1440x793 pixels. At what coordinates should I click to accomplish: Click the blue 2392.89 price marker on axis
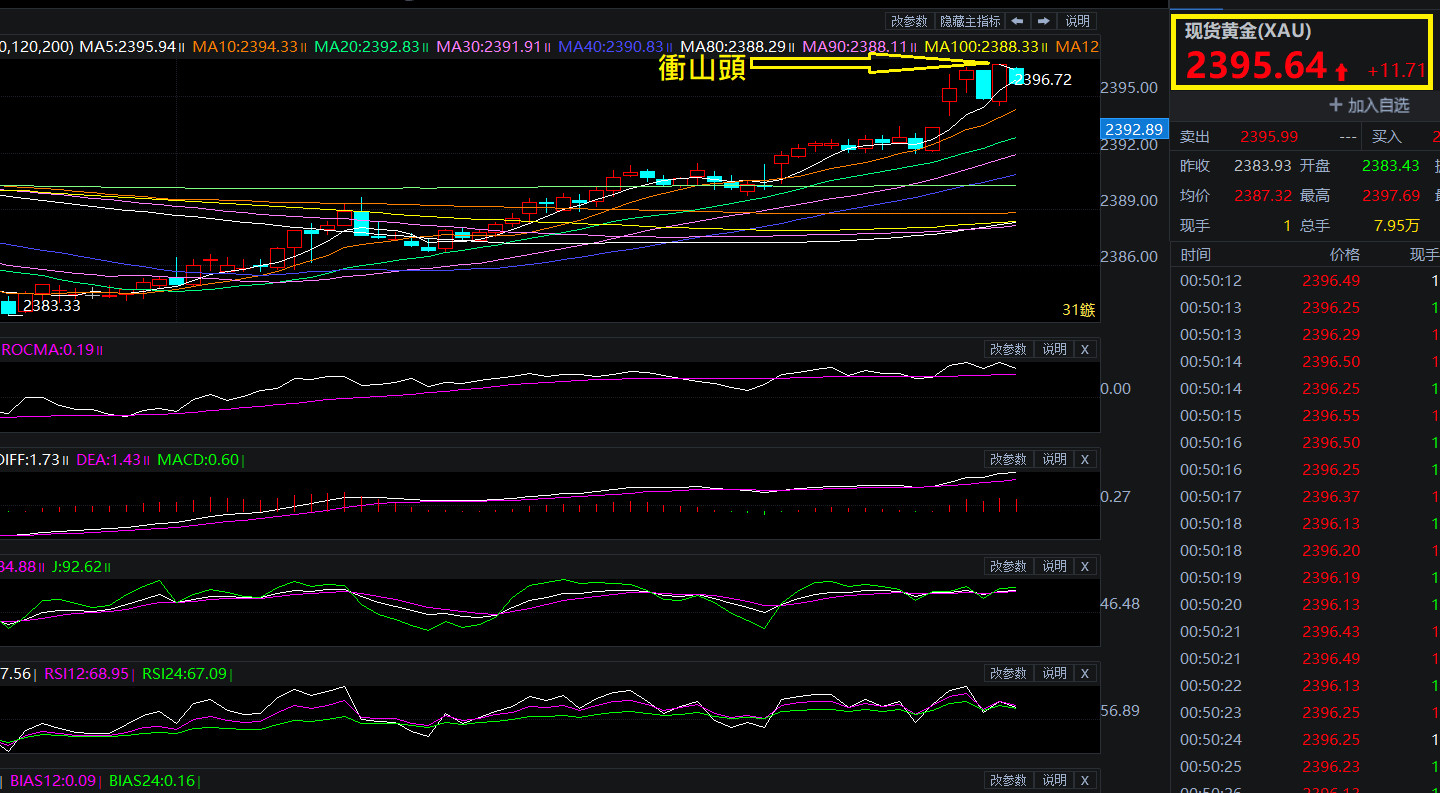click(1133, 129)
